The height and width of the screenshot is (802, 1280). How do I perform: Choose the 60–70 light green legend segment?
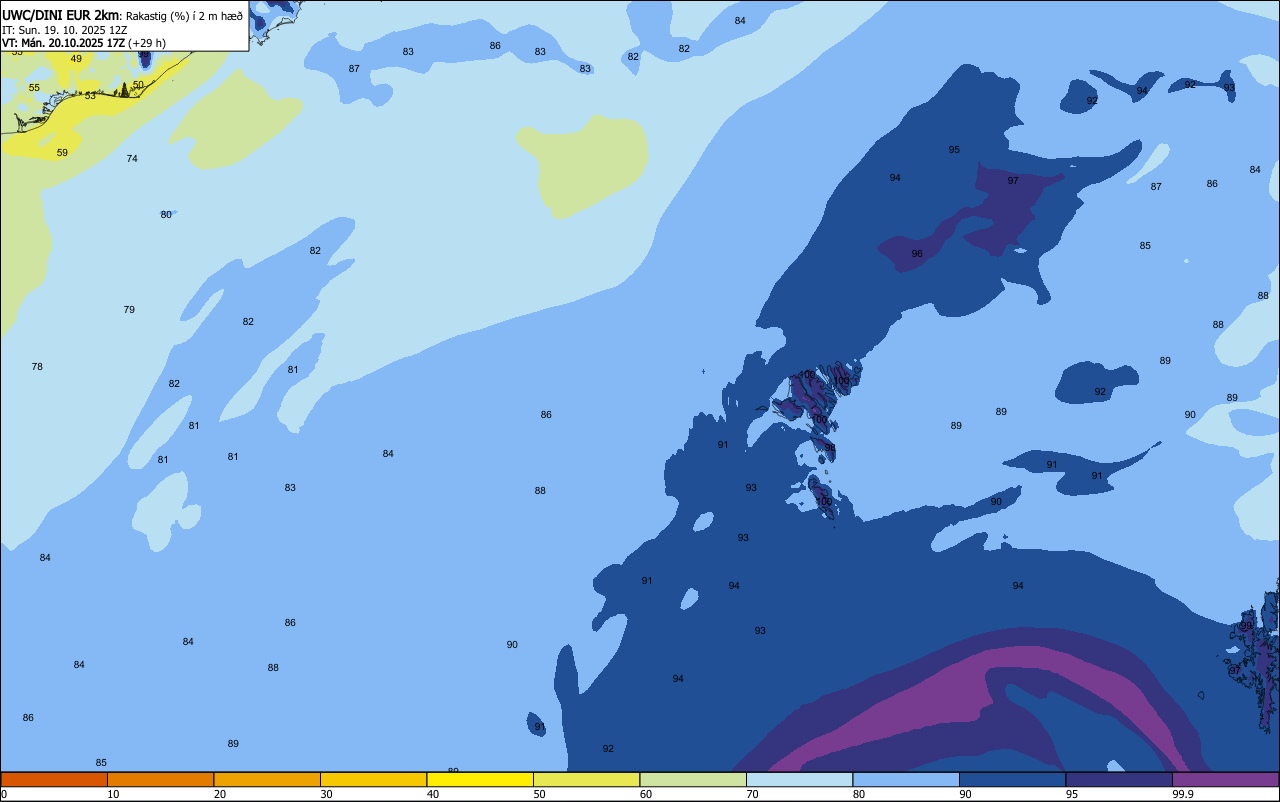click(x=693, y=780)
